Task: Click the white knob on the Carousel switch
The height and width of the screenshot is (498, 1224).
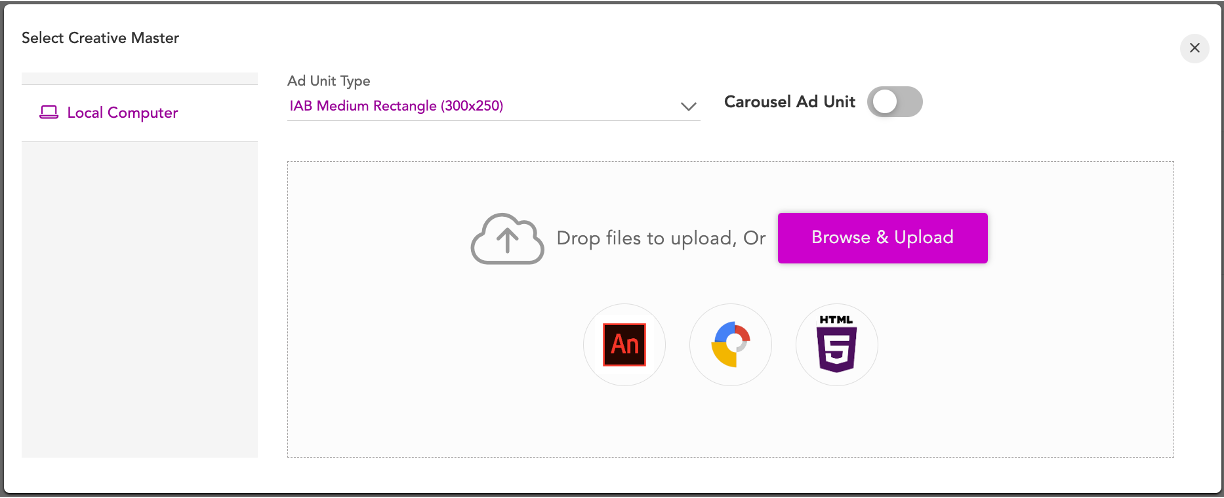Action: (884, 102)
